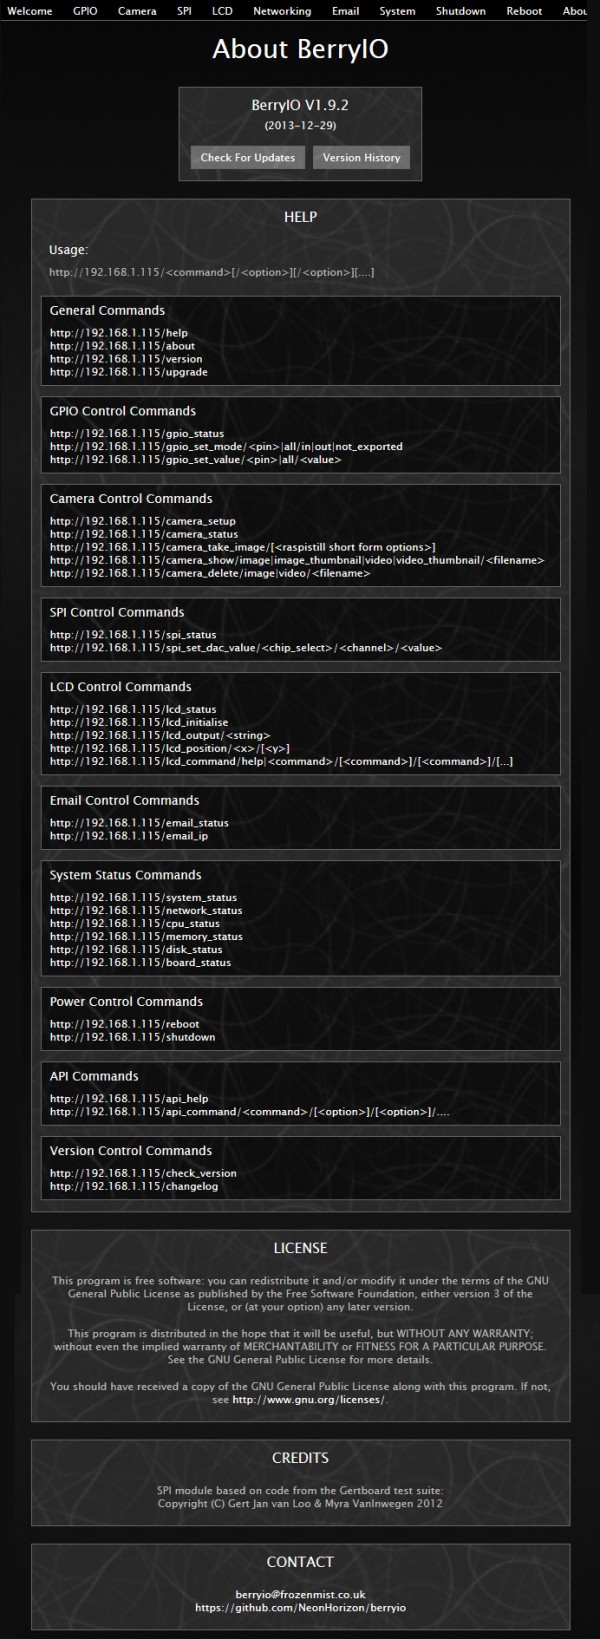Click the /camera_status command URL
The image size is (600, 1639).
[x=144, y=534]
